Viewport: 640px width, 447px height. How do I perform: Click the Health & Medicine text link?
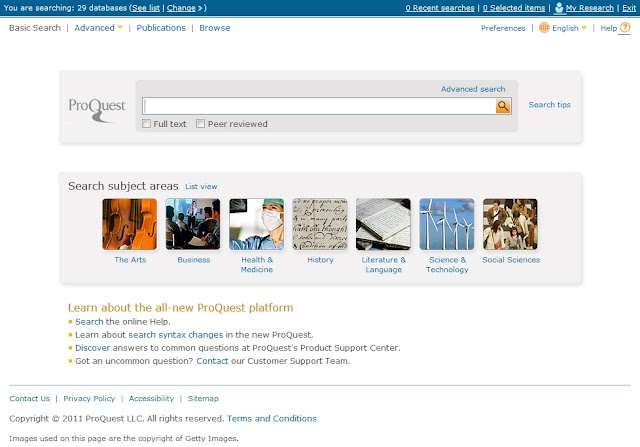(x=257, y=265)
